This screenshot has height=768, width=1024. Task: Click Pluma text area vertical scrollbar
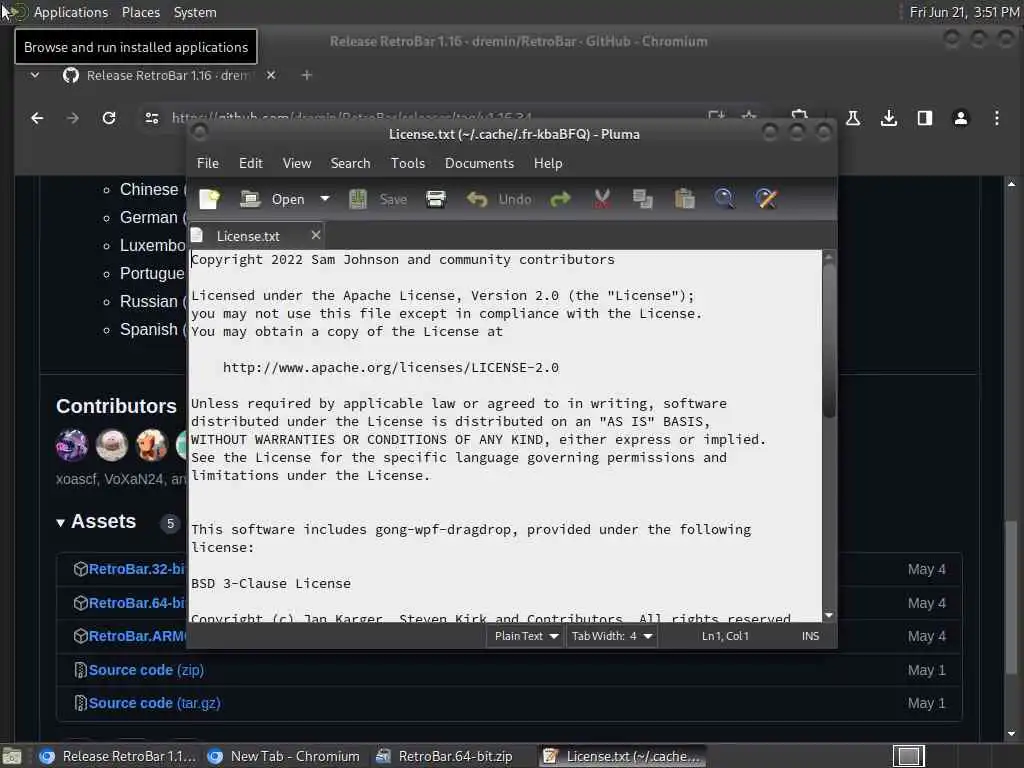click(x=829, y=340)
